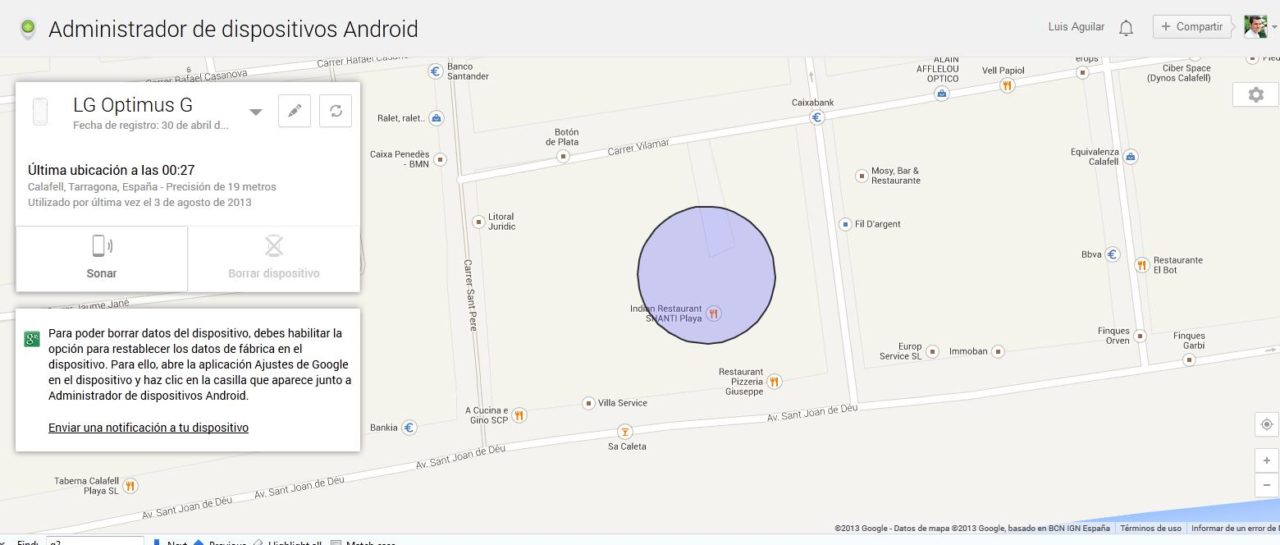The height and width of the screenshot is (545, 1280).
Task: Open Términos de uso link
Action: click(x=1151, y=528)
